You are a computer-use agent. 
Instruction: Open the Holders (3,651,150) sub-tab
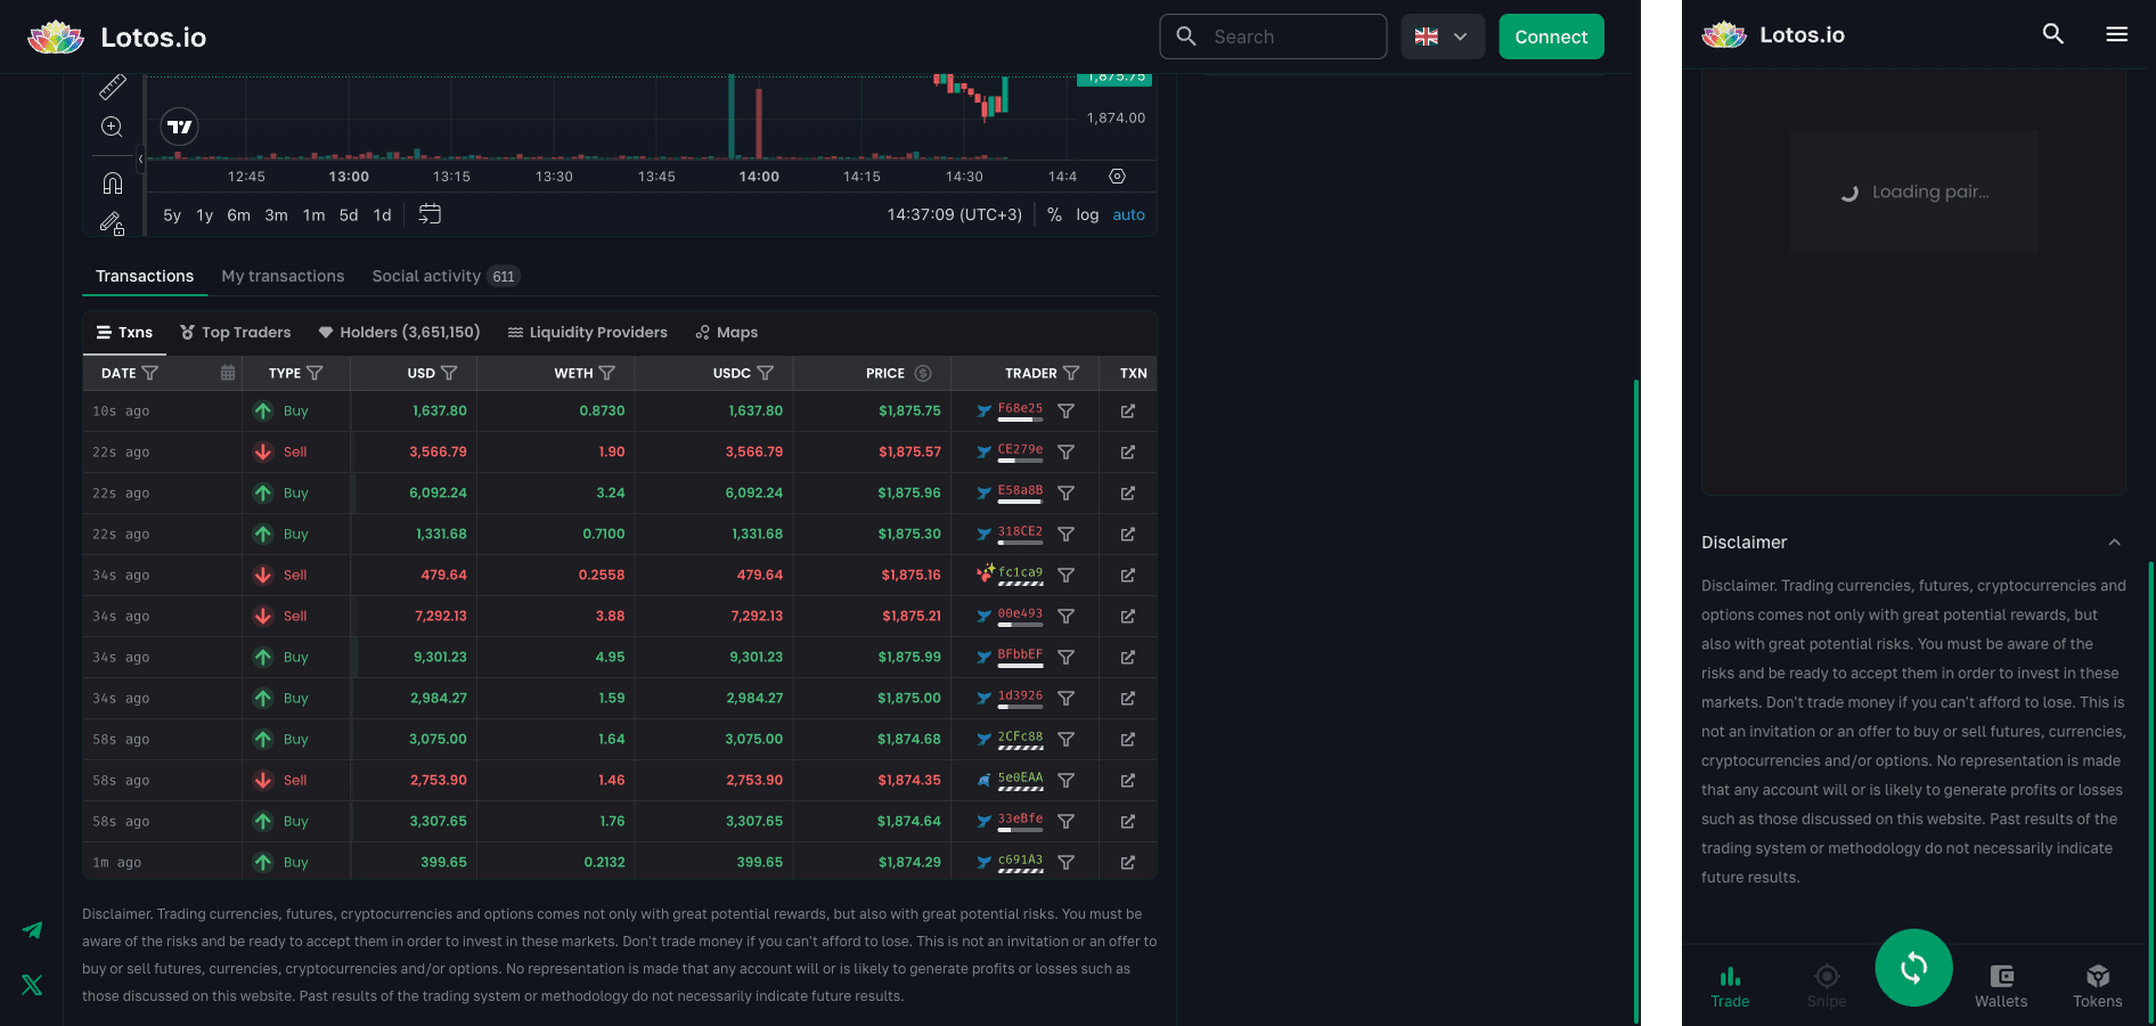pos(399,332)
